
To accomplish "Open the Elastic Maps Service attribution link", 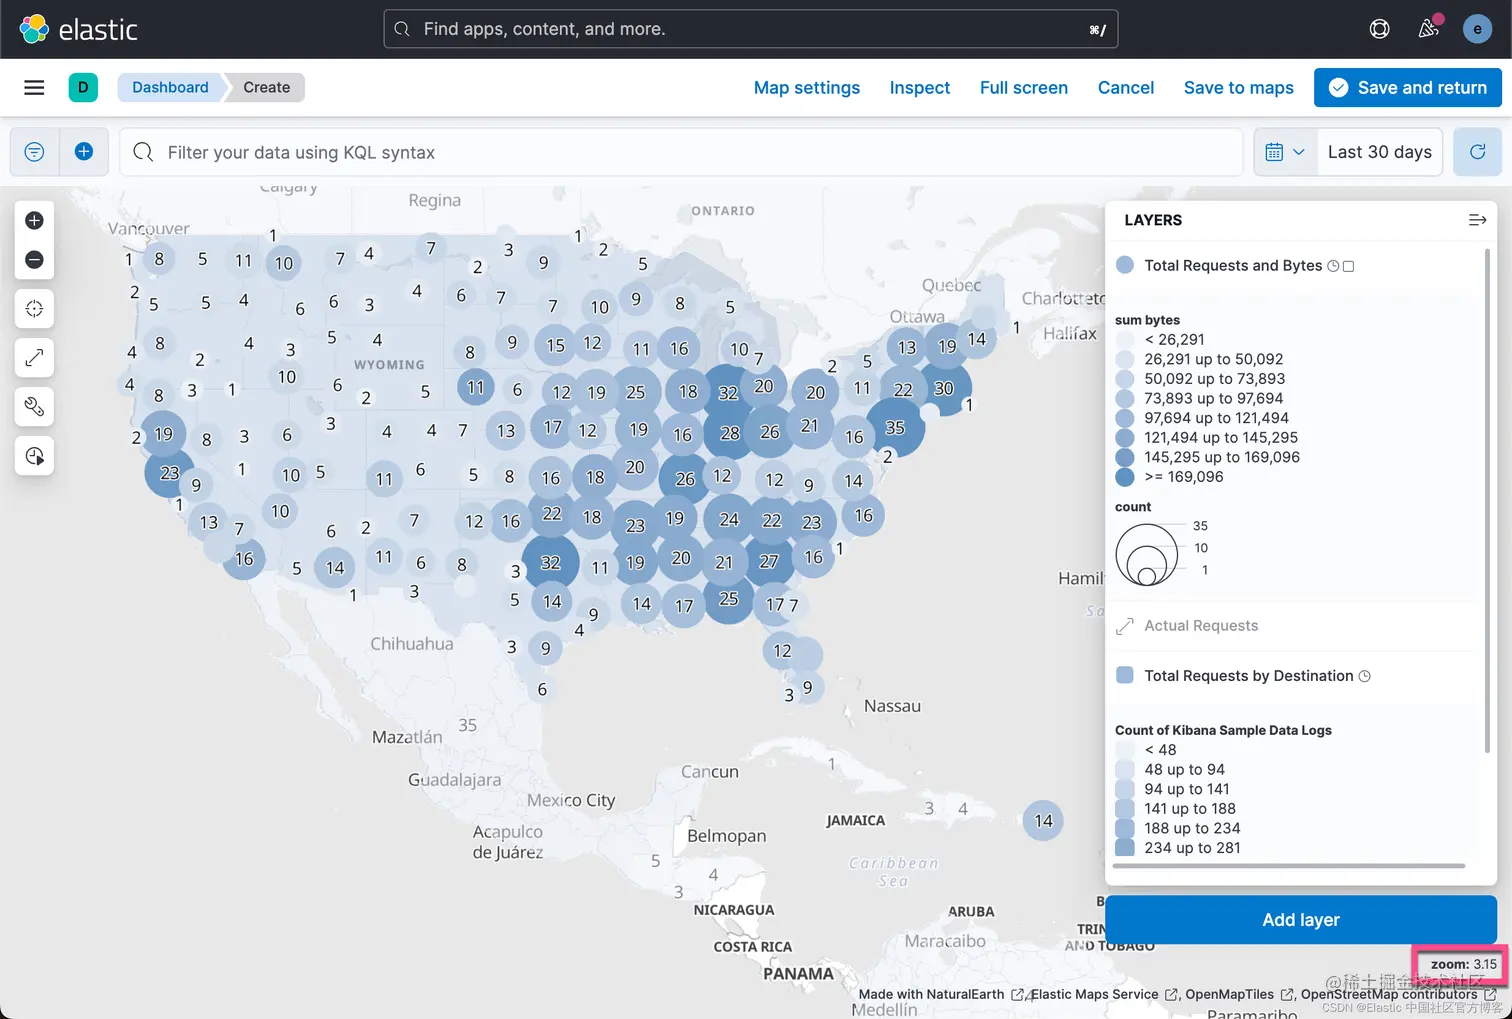I will tap(1104, 994).
